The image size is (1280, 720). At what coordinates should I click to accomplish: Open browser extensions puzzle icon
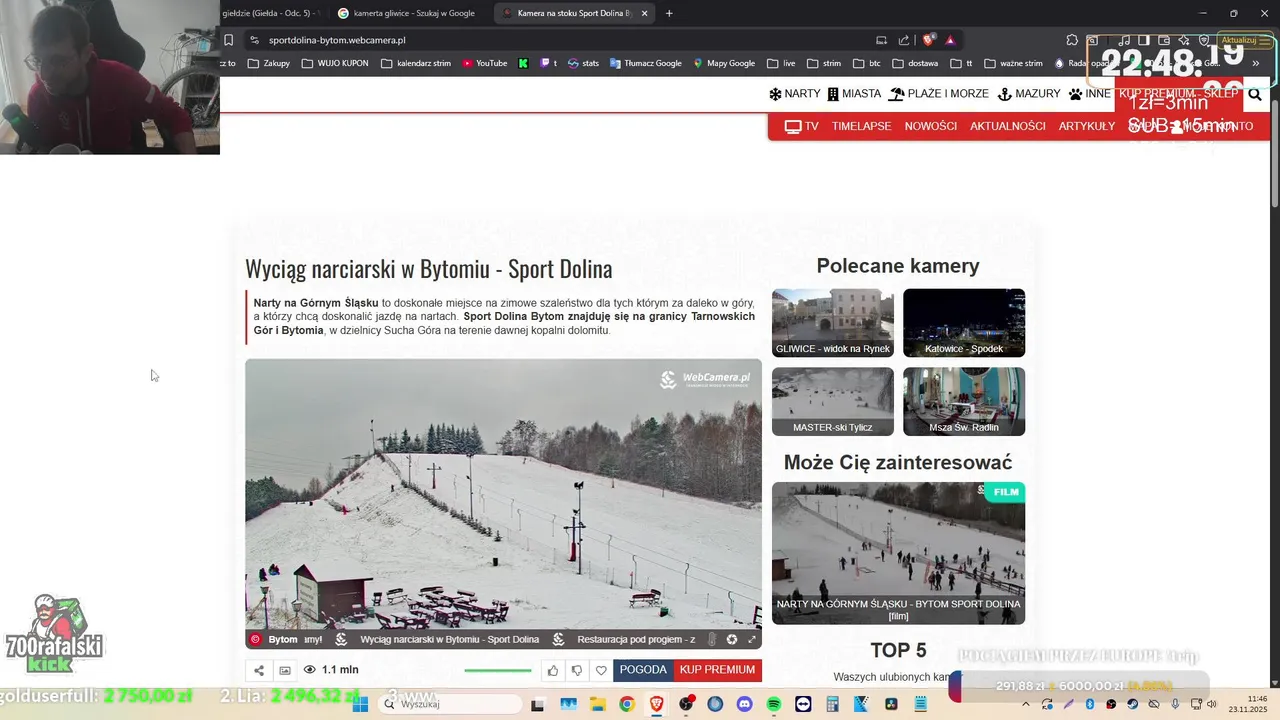[1072, 40]
